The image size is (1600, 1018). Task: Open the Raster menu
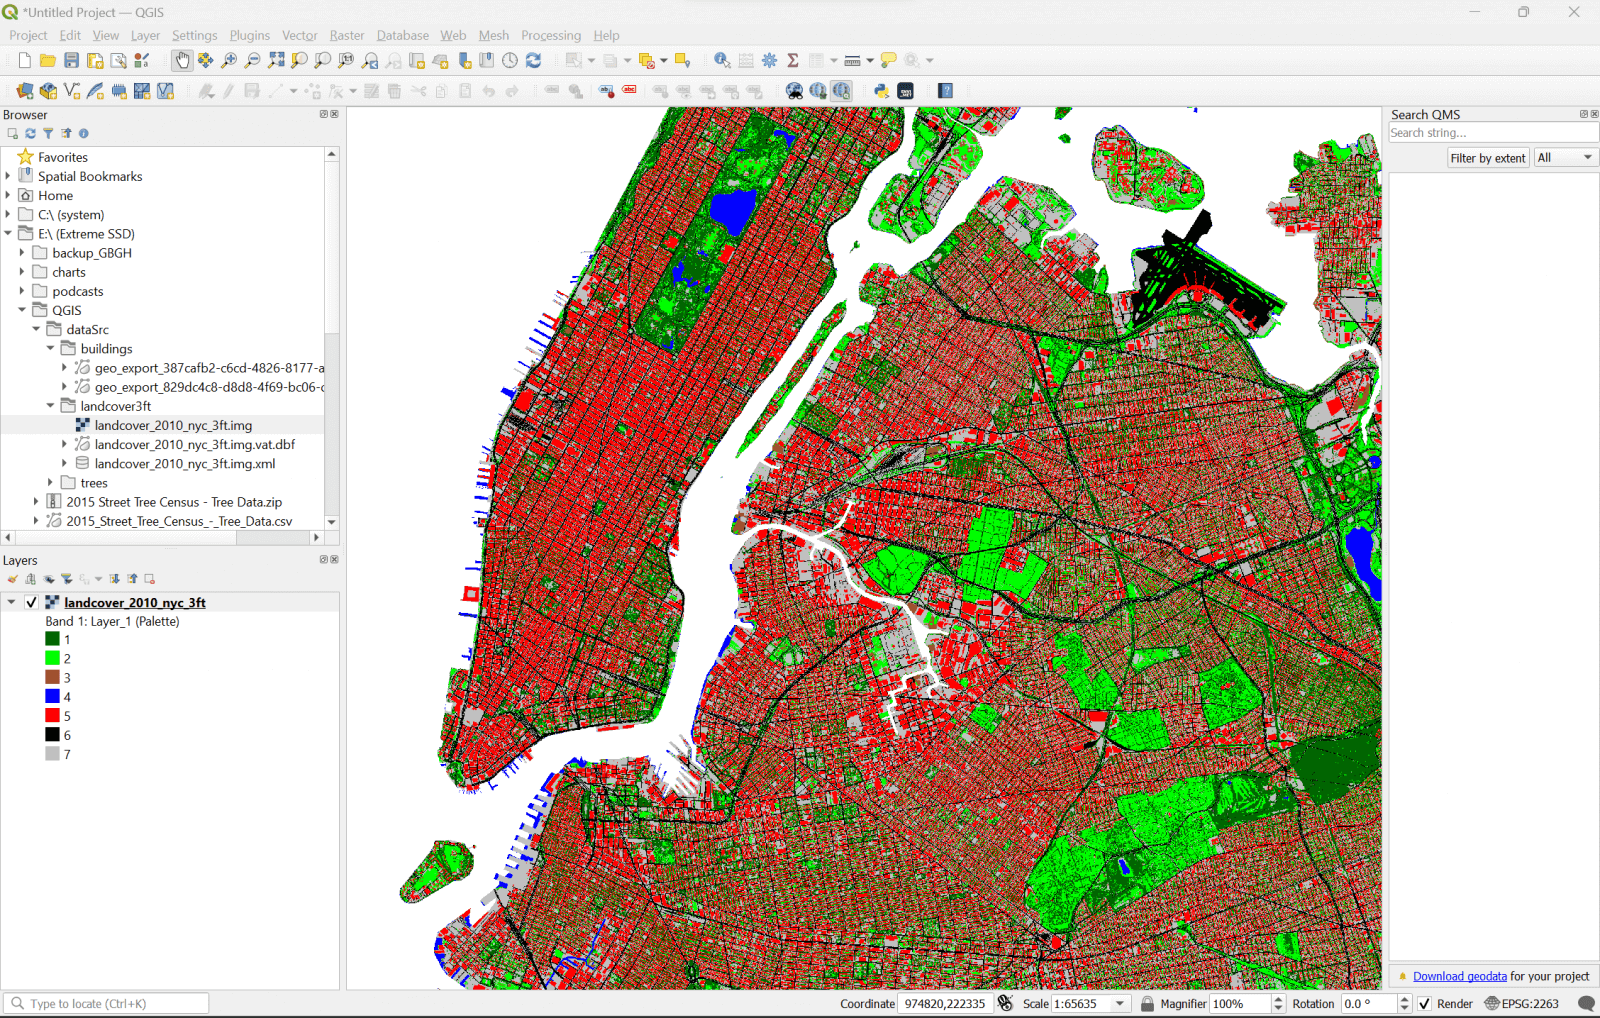click(x=347, y=35)
